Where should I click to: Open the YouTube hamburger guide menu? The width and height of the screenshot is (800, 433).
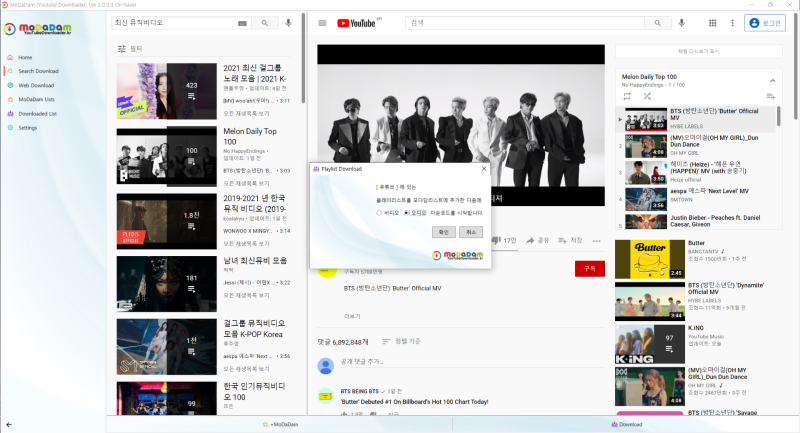tap(322, 23)
